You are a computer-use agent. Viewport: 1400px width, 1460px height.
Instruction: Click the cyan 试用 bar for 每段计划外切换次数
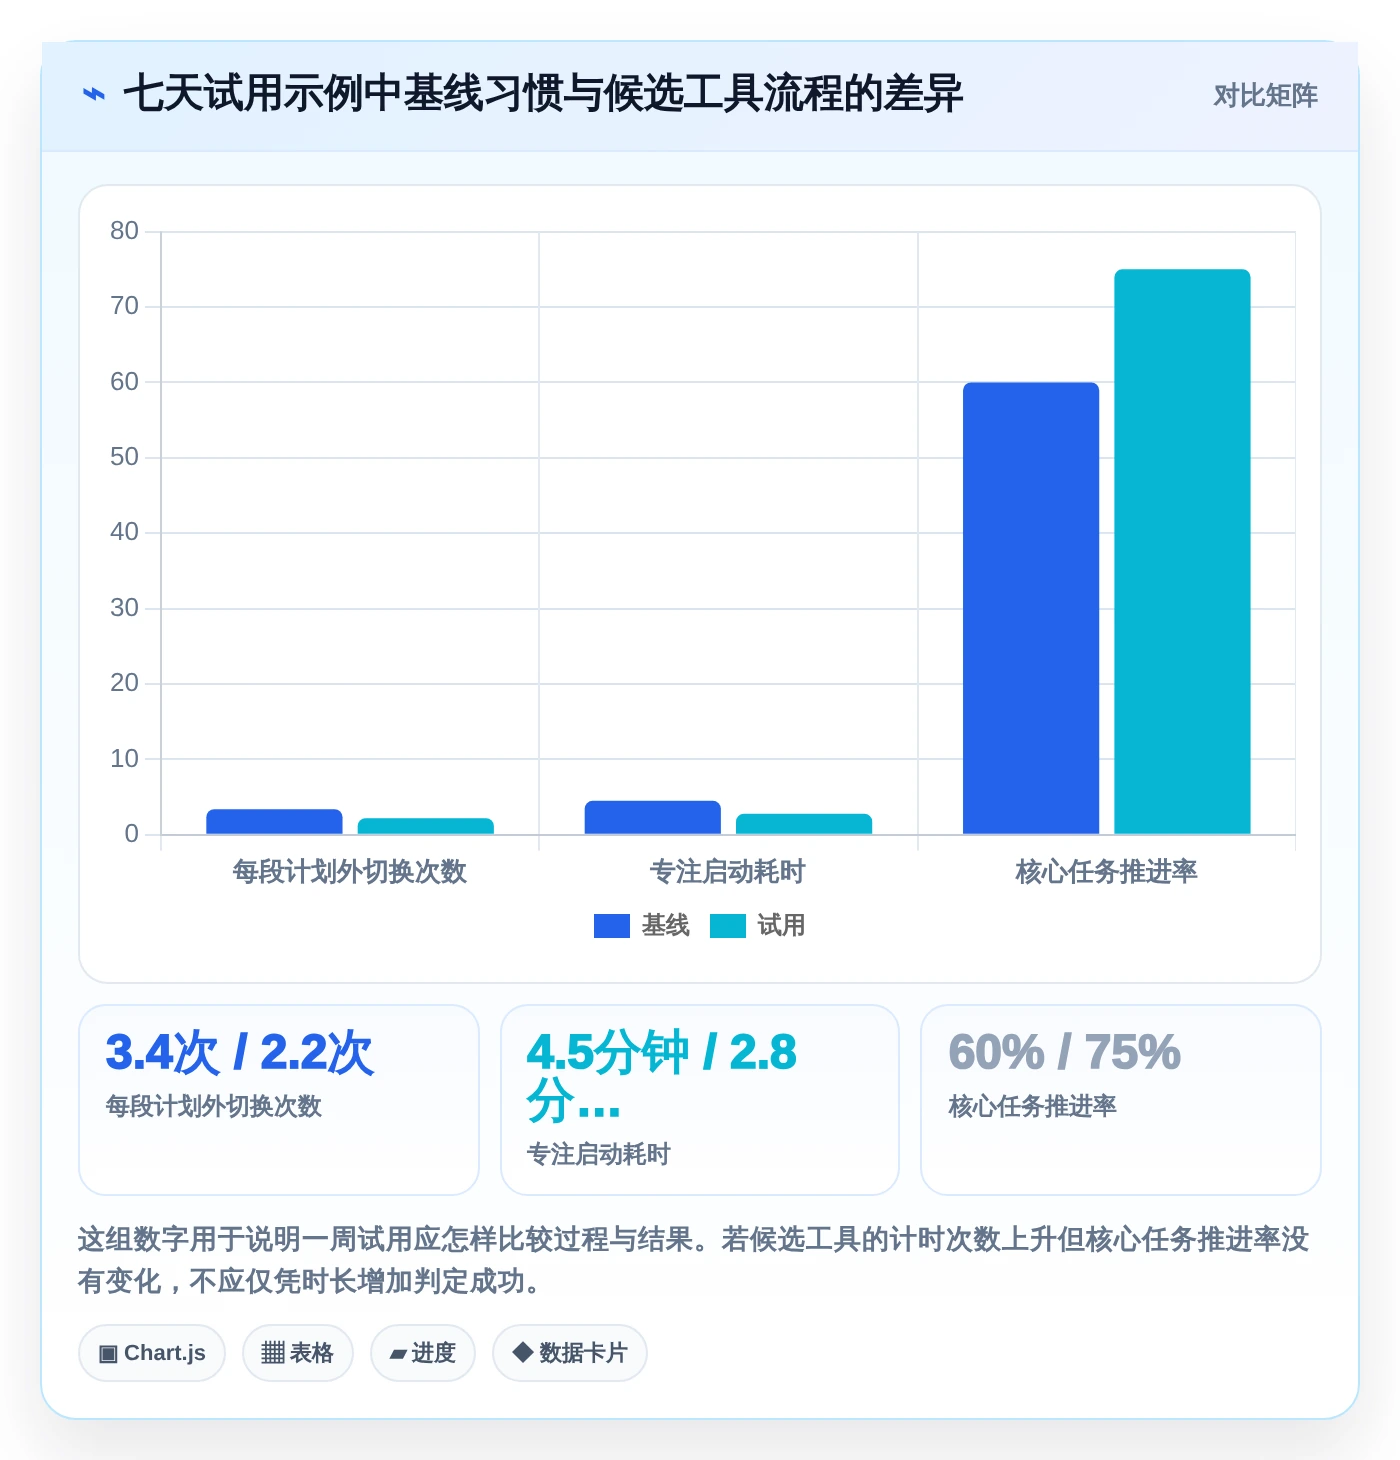(426, 826)
